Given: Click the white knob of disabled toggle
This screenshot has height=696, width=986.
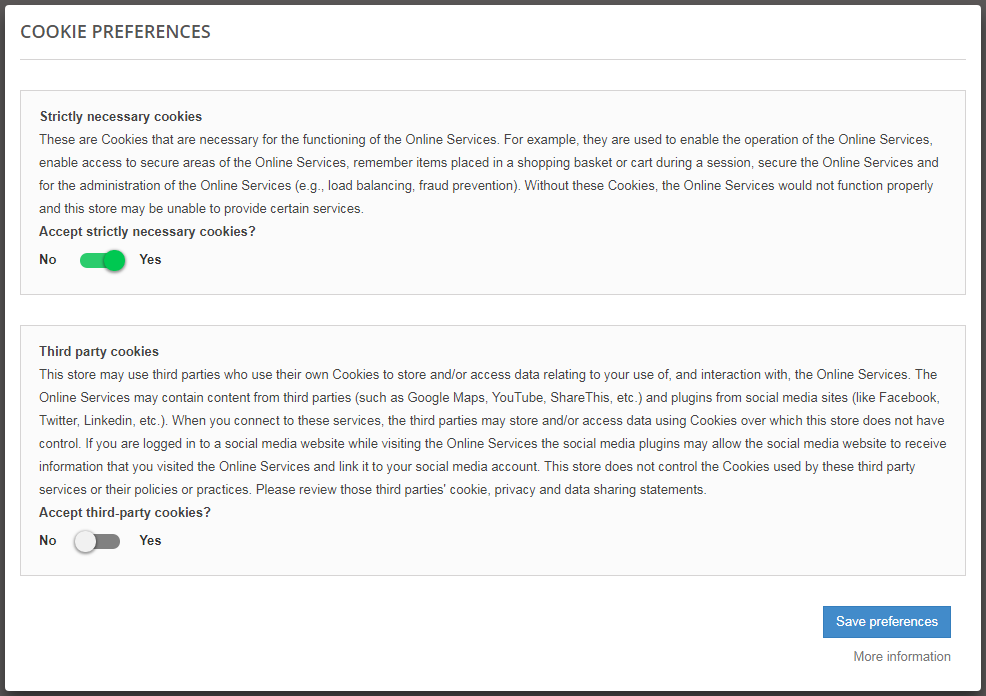Looking at the screenshot, I should click(86, 541).
